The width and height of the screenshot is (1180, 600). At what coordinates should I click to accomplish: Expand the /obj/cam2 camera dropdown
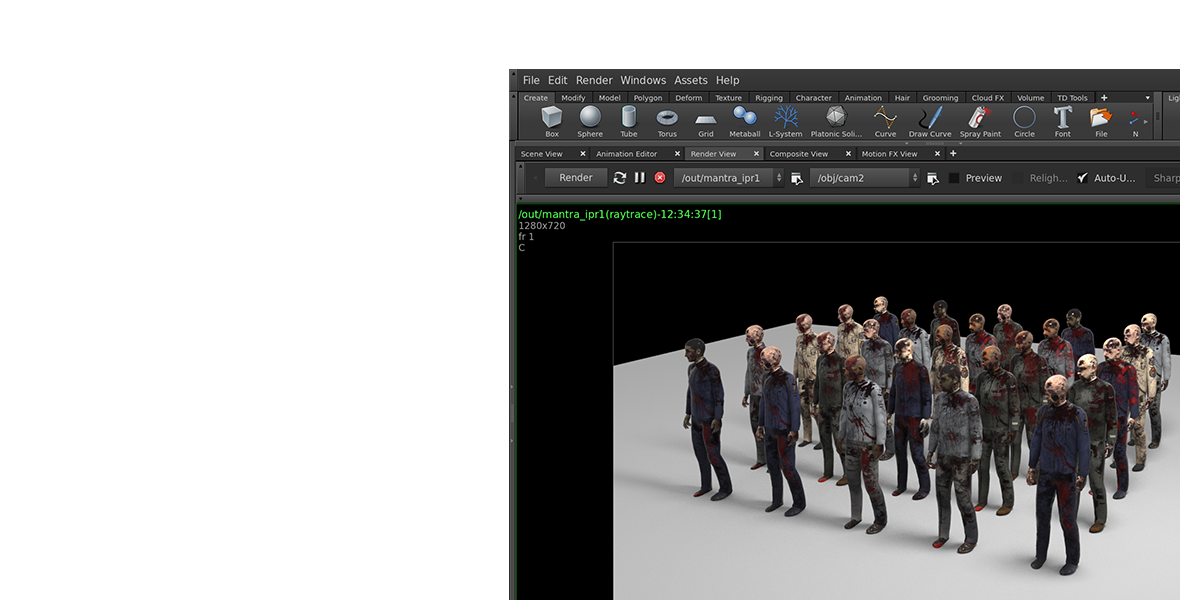(x=865, y=178)
